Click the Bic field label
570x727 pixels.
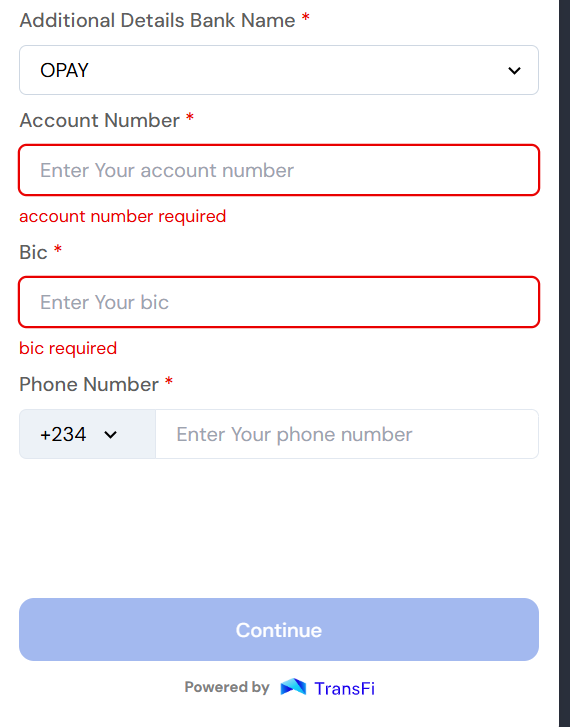[x=33, y=253]
